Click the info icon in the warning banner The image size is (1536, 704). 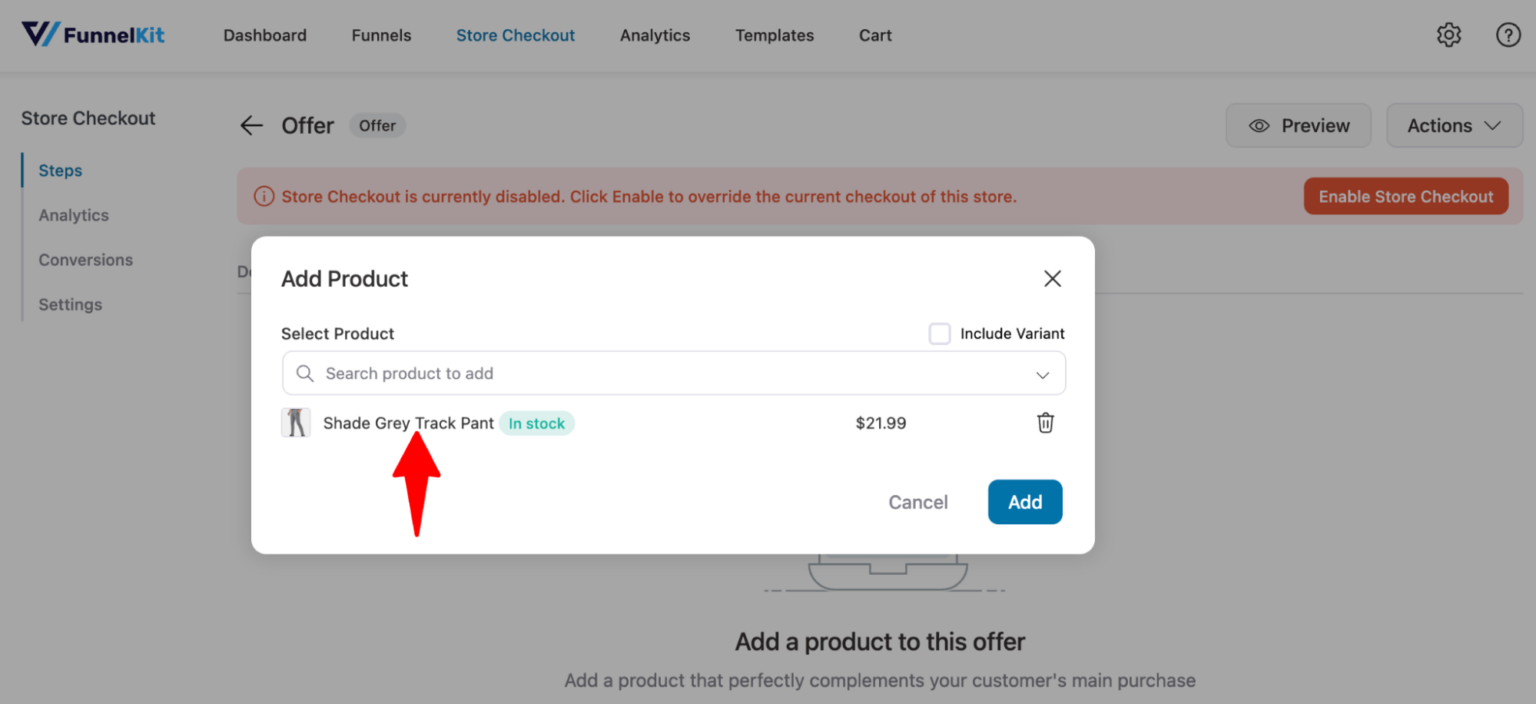click(x=263, y=196)
